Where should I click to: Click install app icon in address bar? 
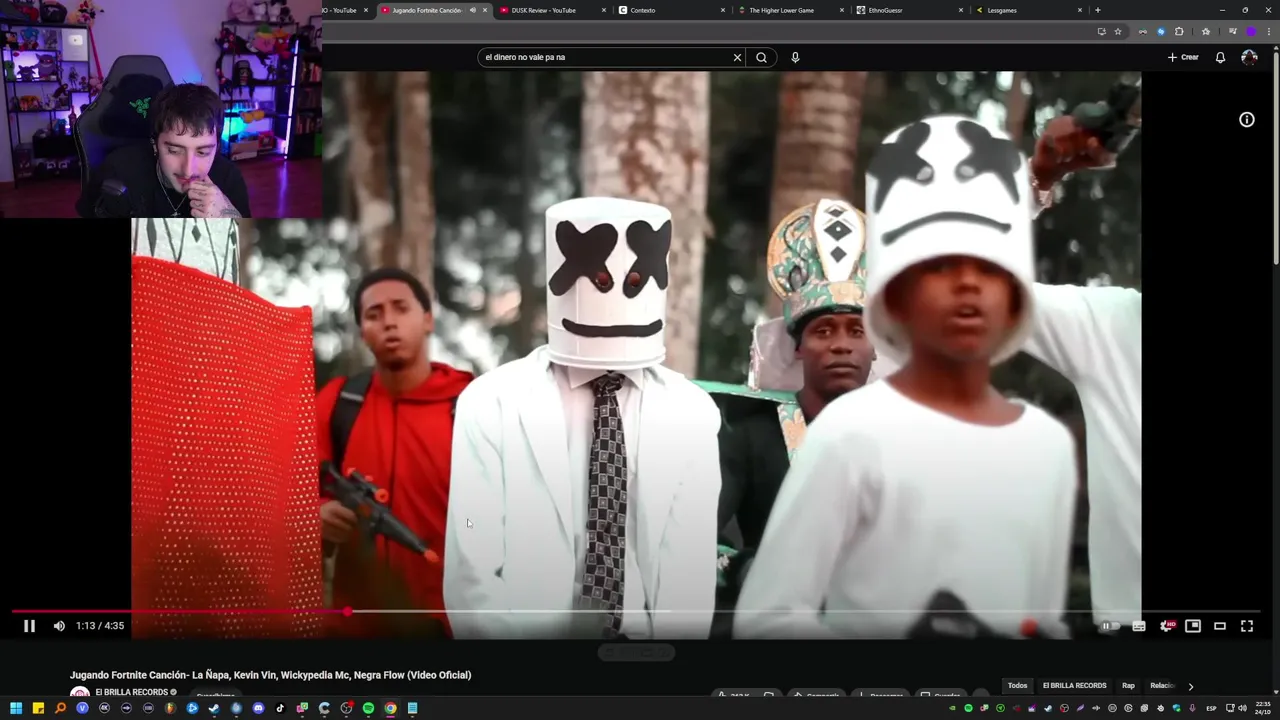coord(1101,31)
